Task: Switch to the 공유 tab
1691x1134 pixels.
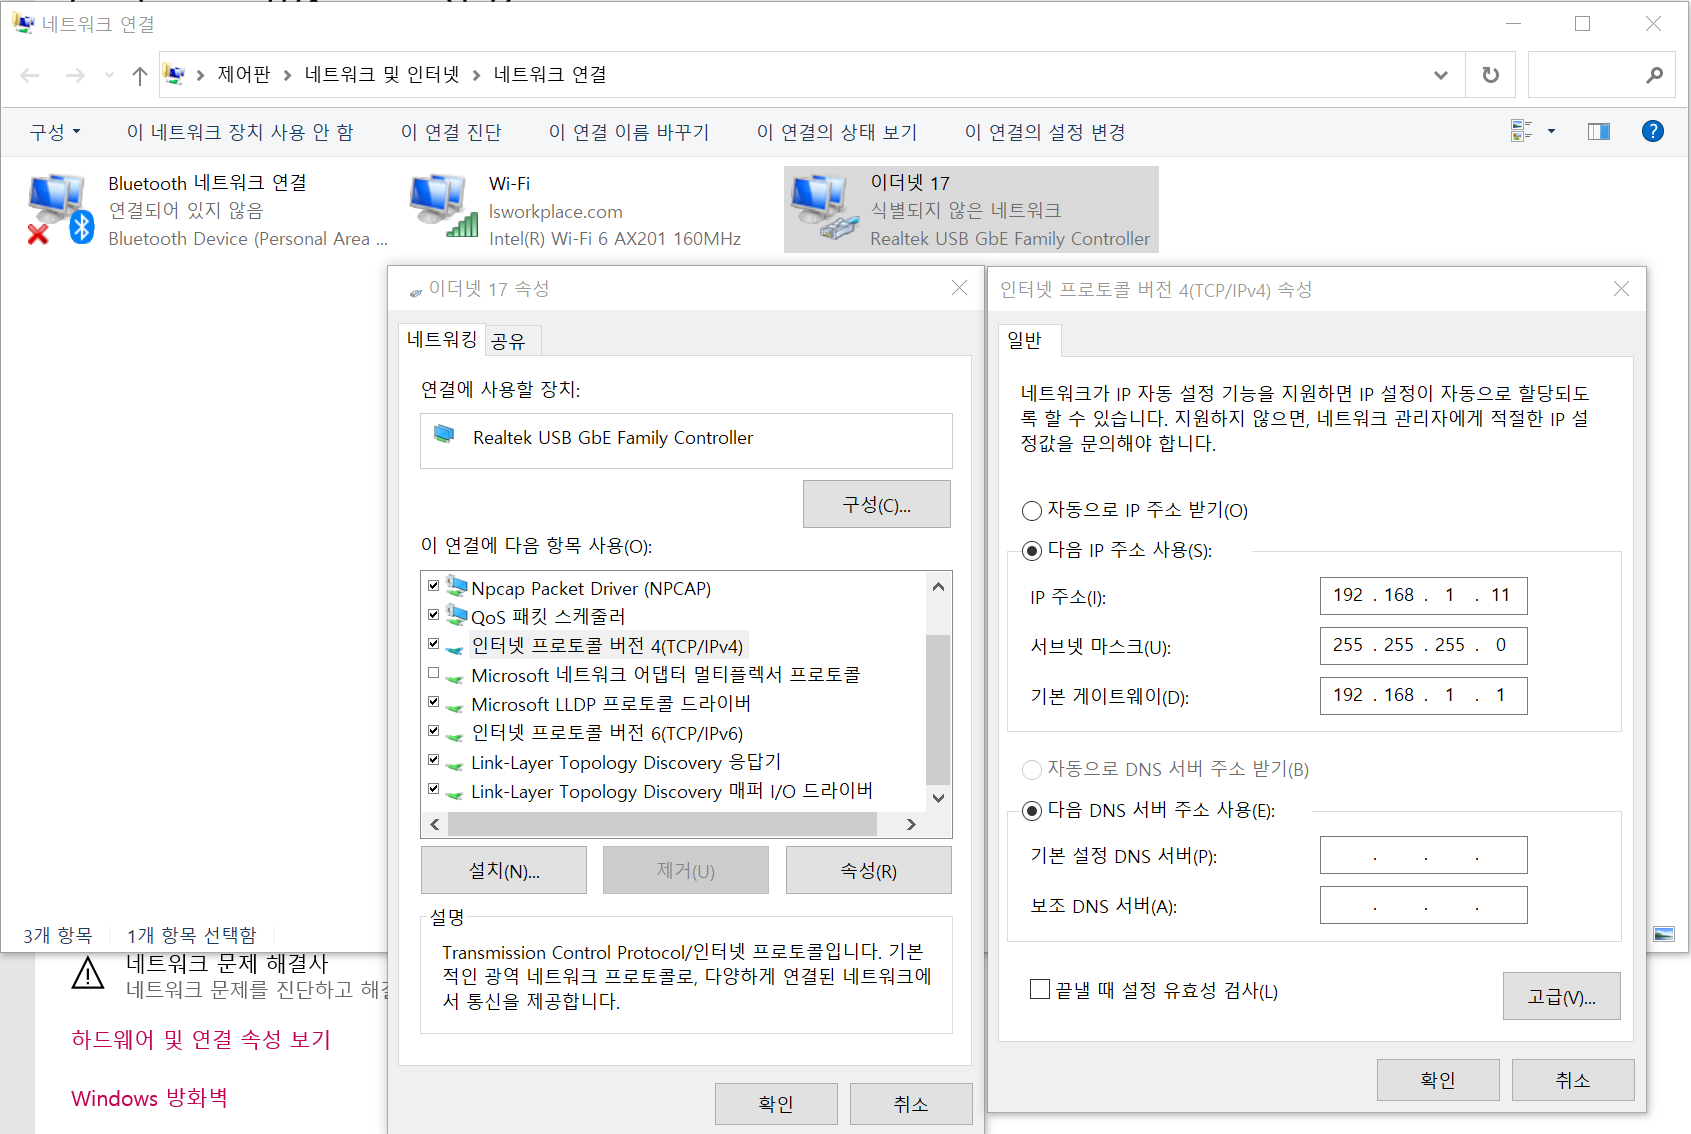Action: click(510, 340)
